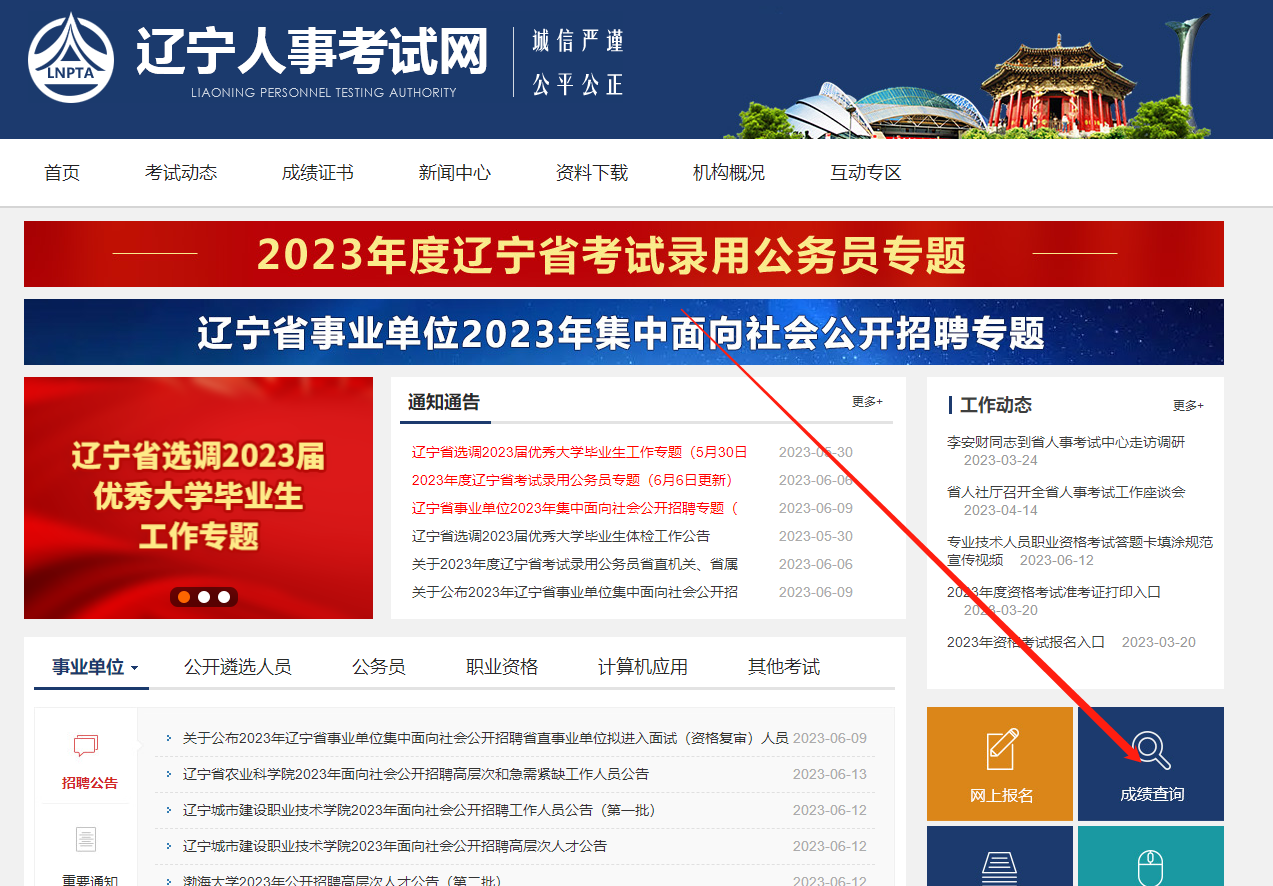Viewport: 1273px width, 886px height.
Task: Switch to the 公务员 tab
Action: (379, 667)
